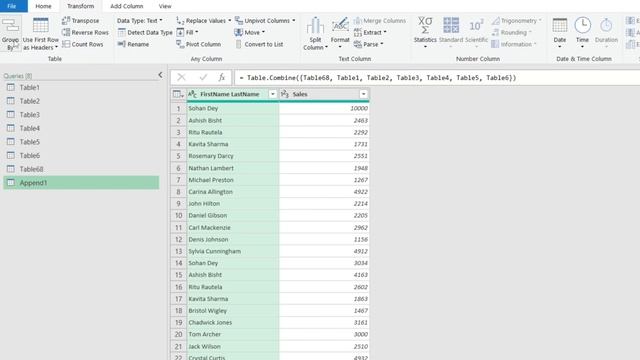The height and width of the screenshot is (360, 640).
Task: Click the cell Nathan Lambert
Action: tap(233, 168)
